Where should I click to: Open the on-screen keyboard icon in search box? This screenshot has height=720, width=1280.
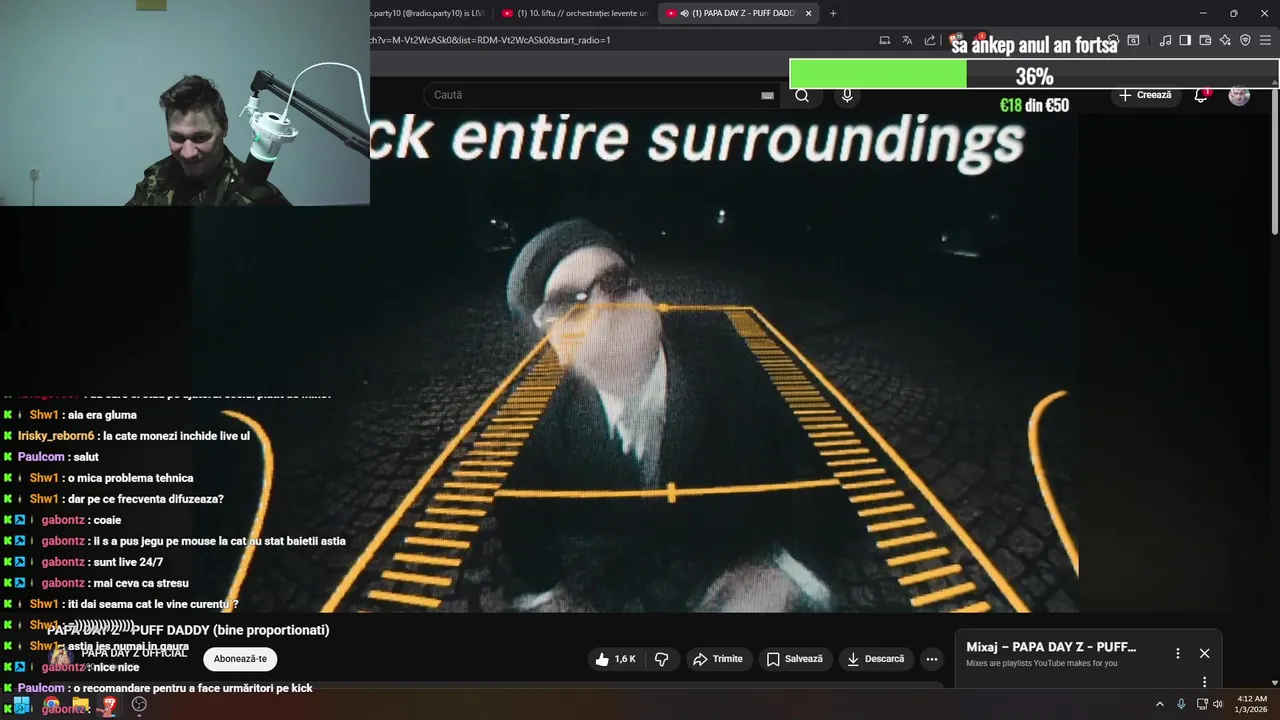(x=767, y=95)
